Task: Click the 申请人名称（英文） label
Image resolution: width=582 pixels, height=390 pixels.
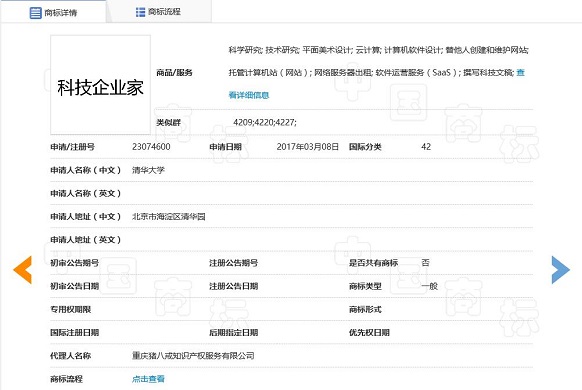Action: point(86,193)
